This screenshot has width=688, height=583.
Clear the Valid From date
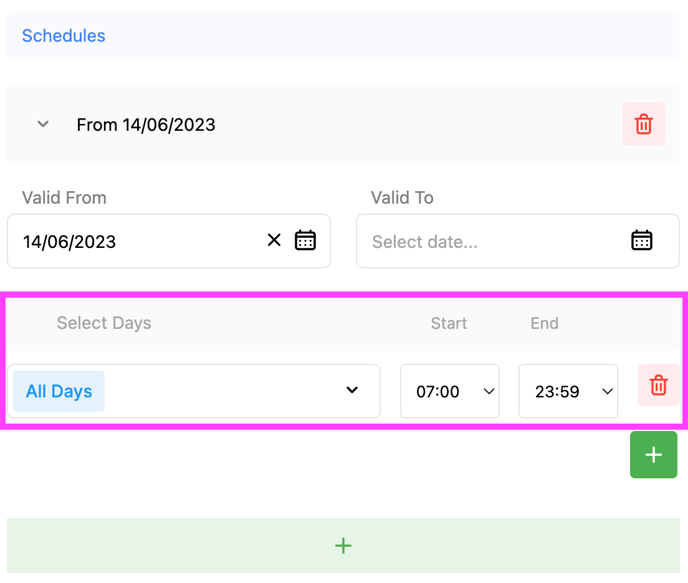tap(274, 240)
